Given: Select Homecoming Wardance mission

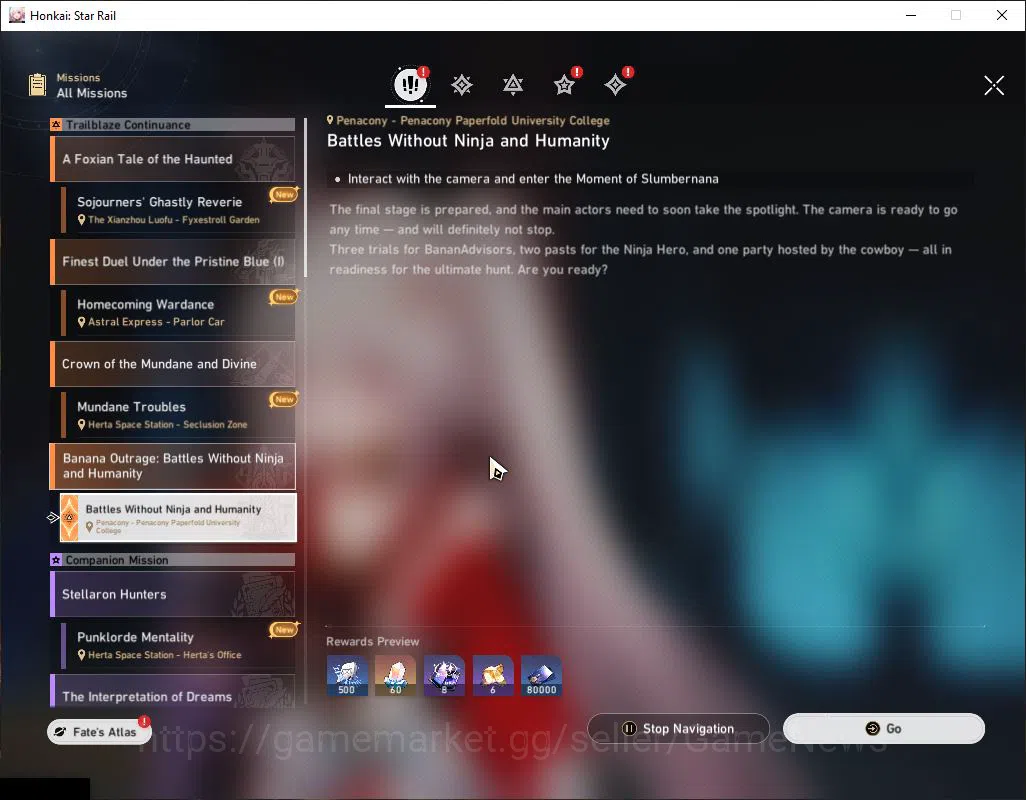Looking at the screenshot, I should (x=179, y=312).
